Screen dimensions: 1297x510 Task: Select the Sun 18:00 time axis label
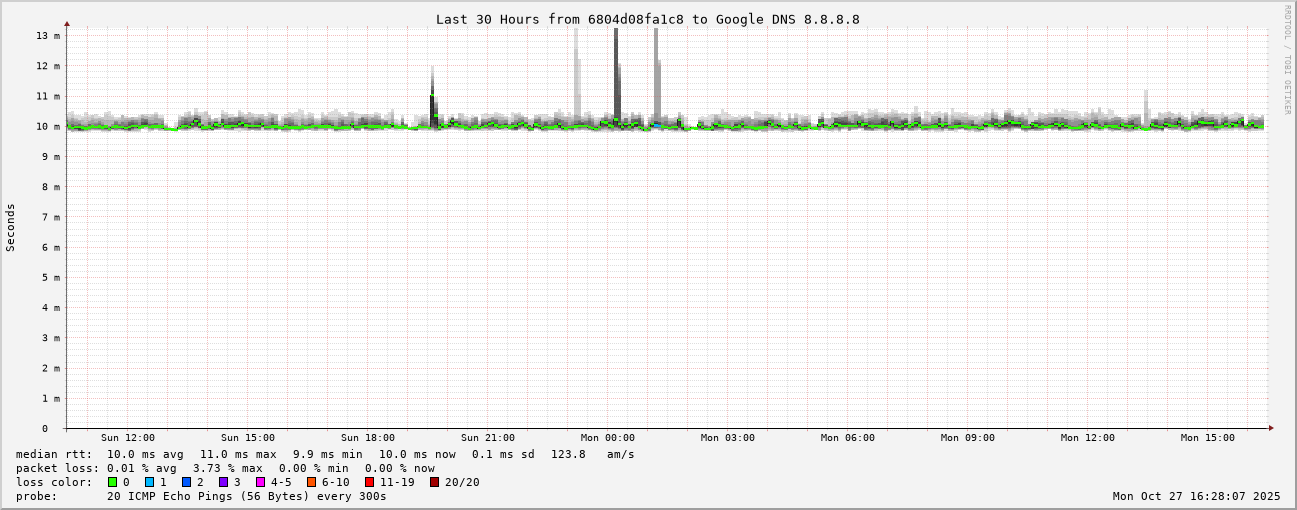pos(368,438)
